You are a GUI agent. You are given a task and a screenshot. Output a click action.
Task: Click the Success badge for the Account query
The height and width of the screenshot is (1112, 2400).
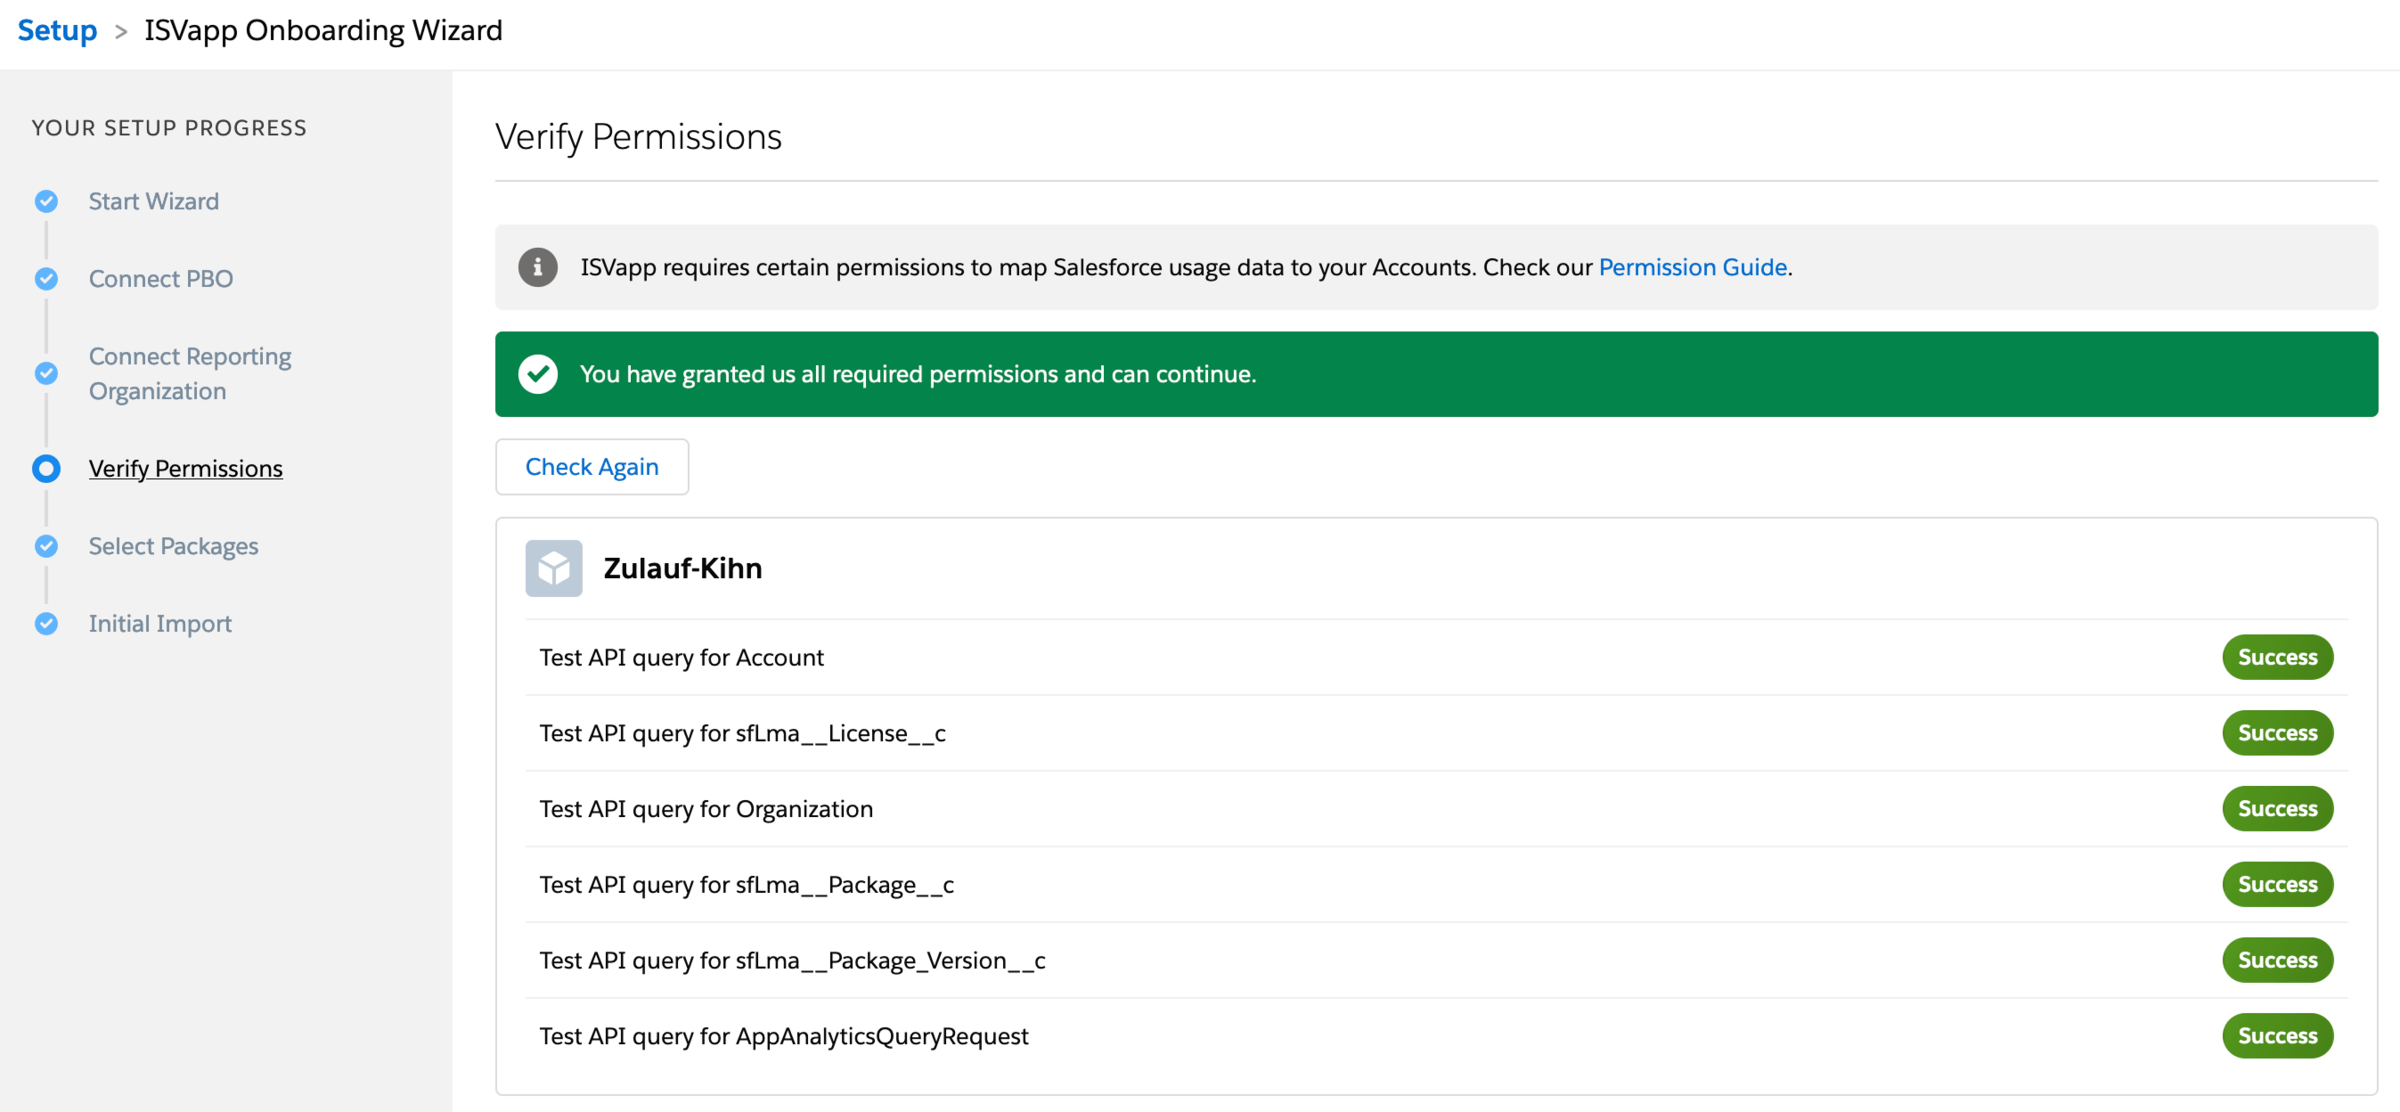[x=2277, y=657]
